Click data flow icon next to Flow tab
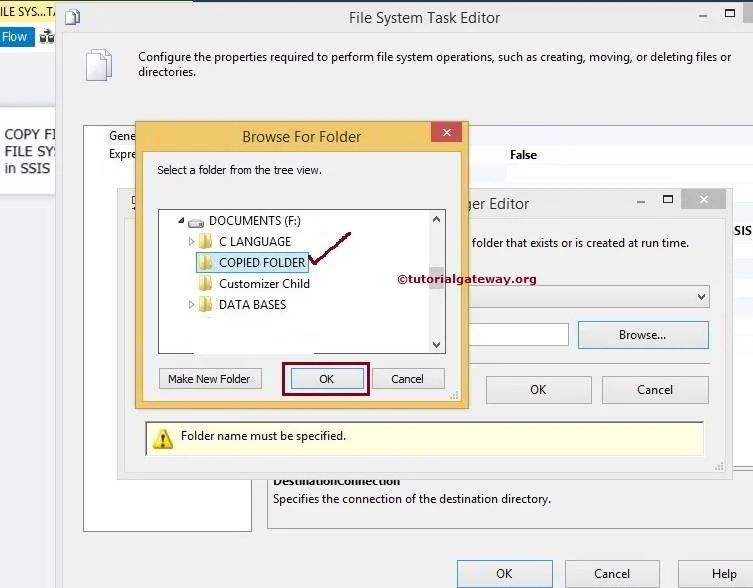This screenshot has width=753, height=588. (47, 37)
